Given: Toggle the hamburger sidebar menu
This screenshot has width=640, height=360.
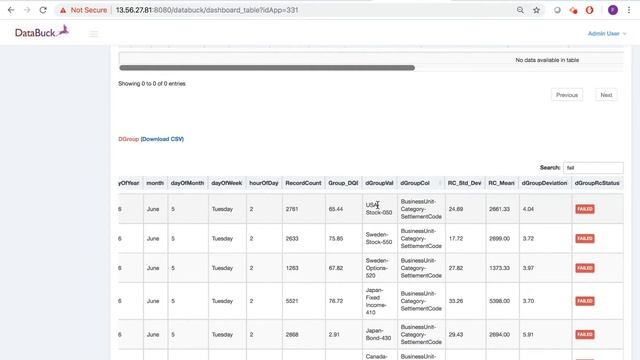Looking at the screenshot, I should pos(94,34).
